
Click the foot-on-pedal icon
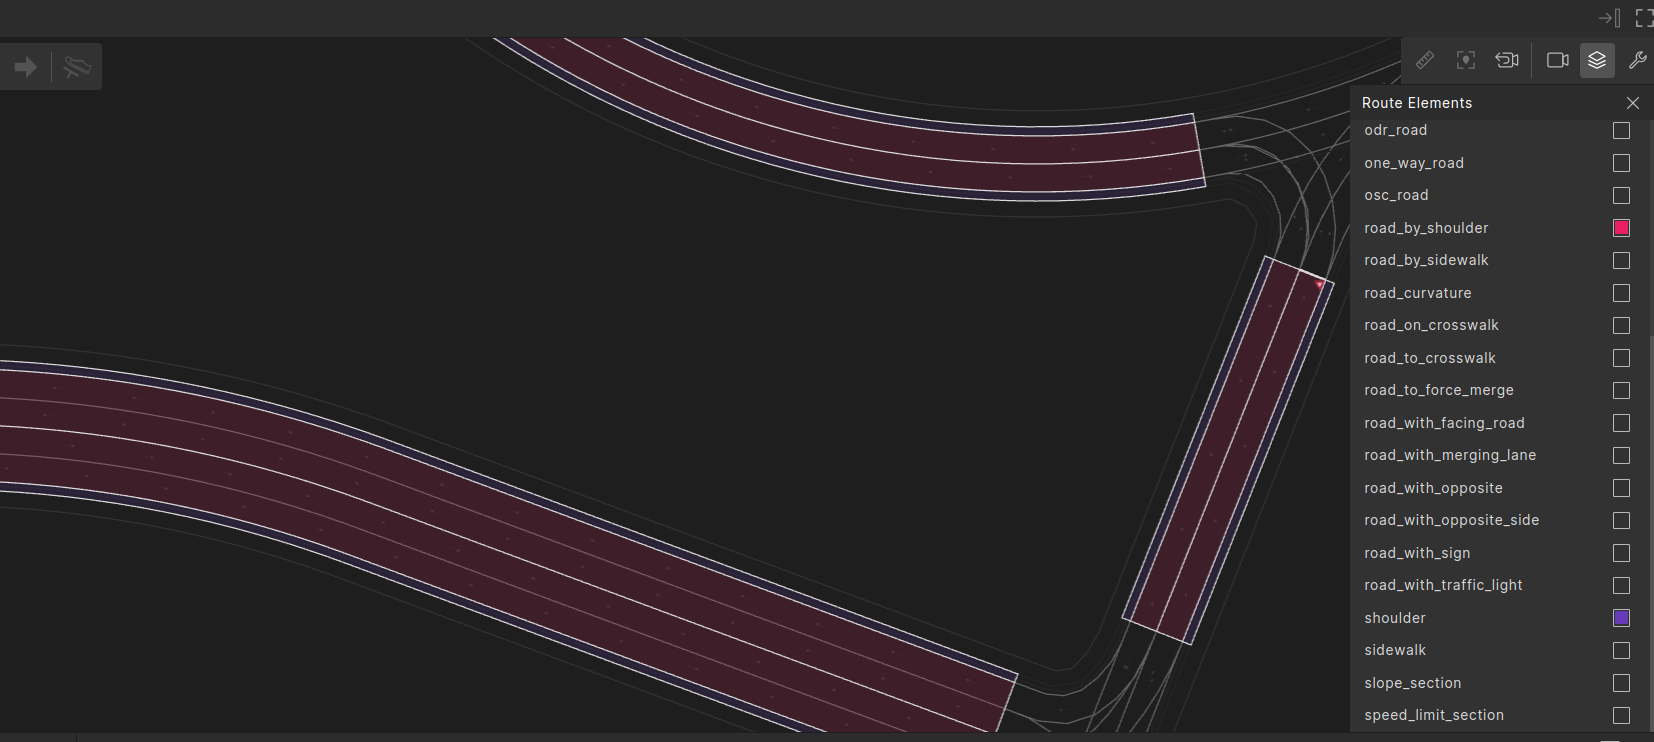click(x=77, y=67)
